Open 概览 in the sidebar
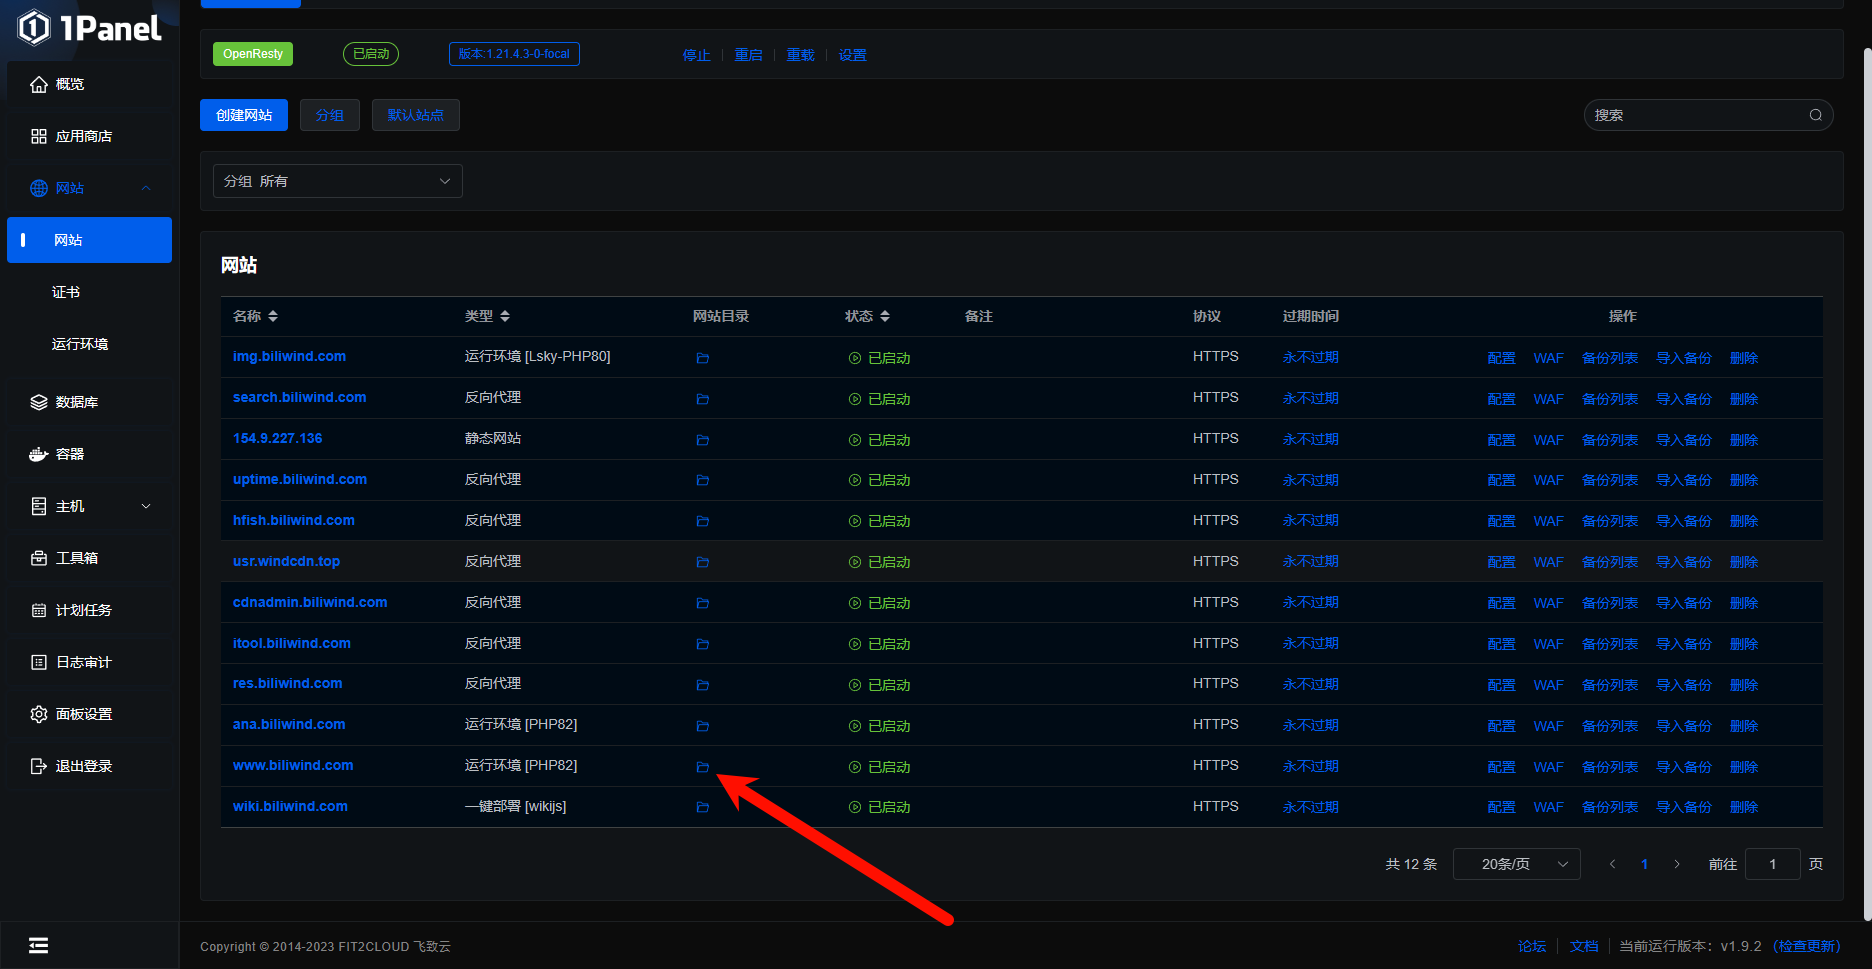Screen dimensions: 1872x969 [90, 84]
